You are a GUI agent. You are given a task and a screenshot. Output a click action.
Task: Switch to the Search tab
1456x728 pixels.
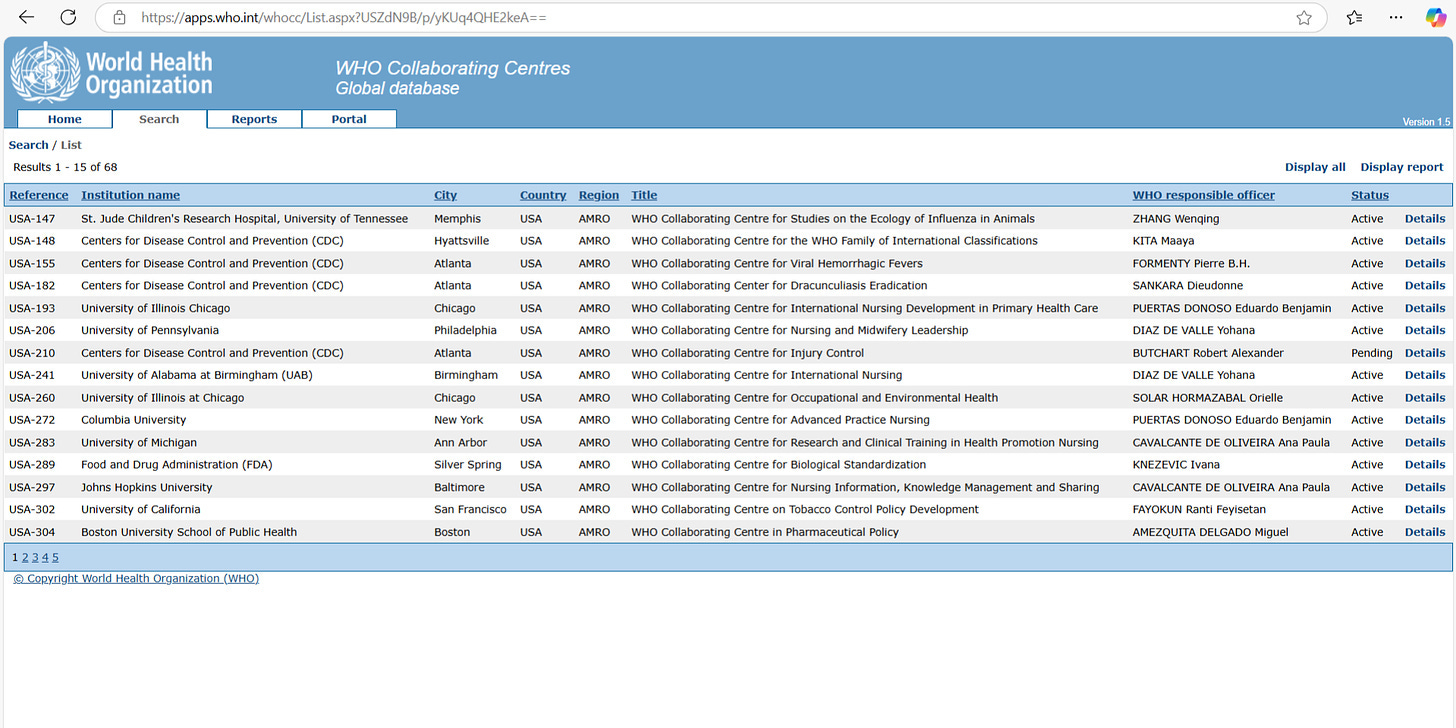pyautogui.click(x=159, y=119)
